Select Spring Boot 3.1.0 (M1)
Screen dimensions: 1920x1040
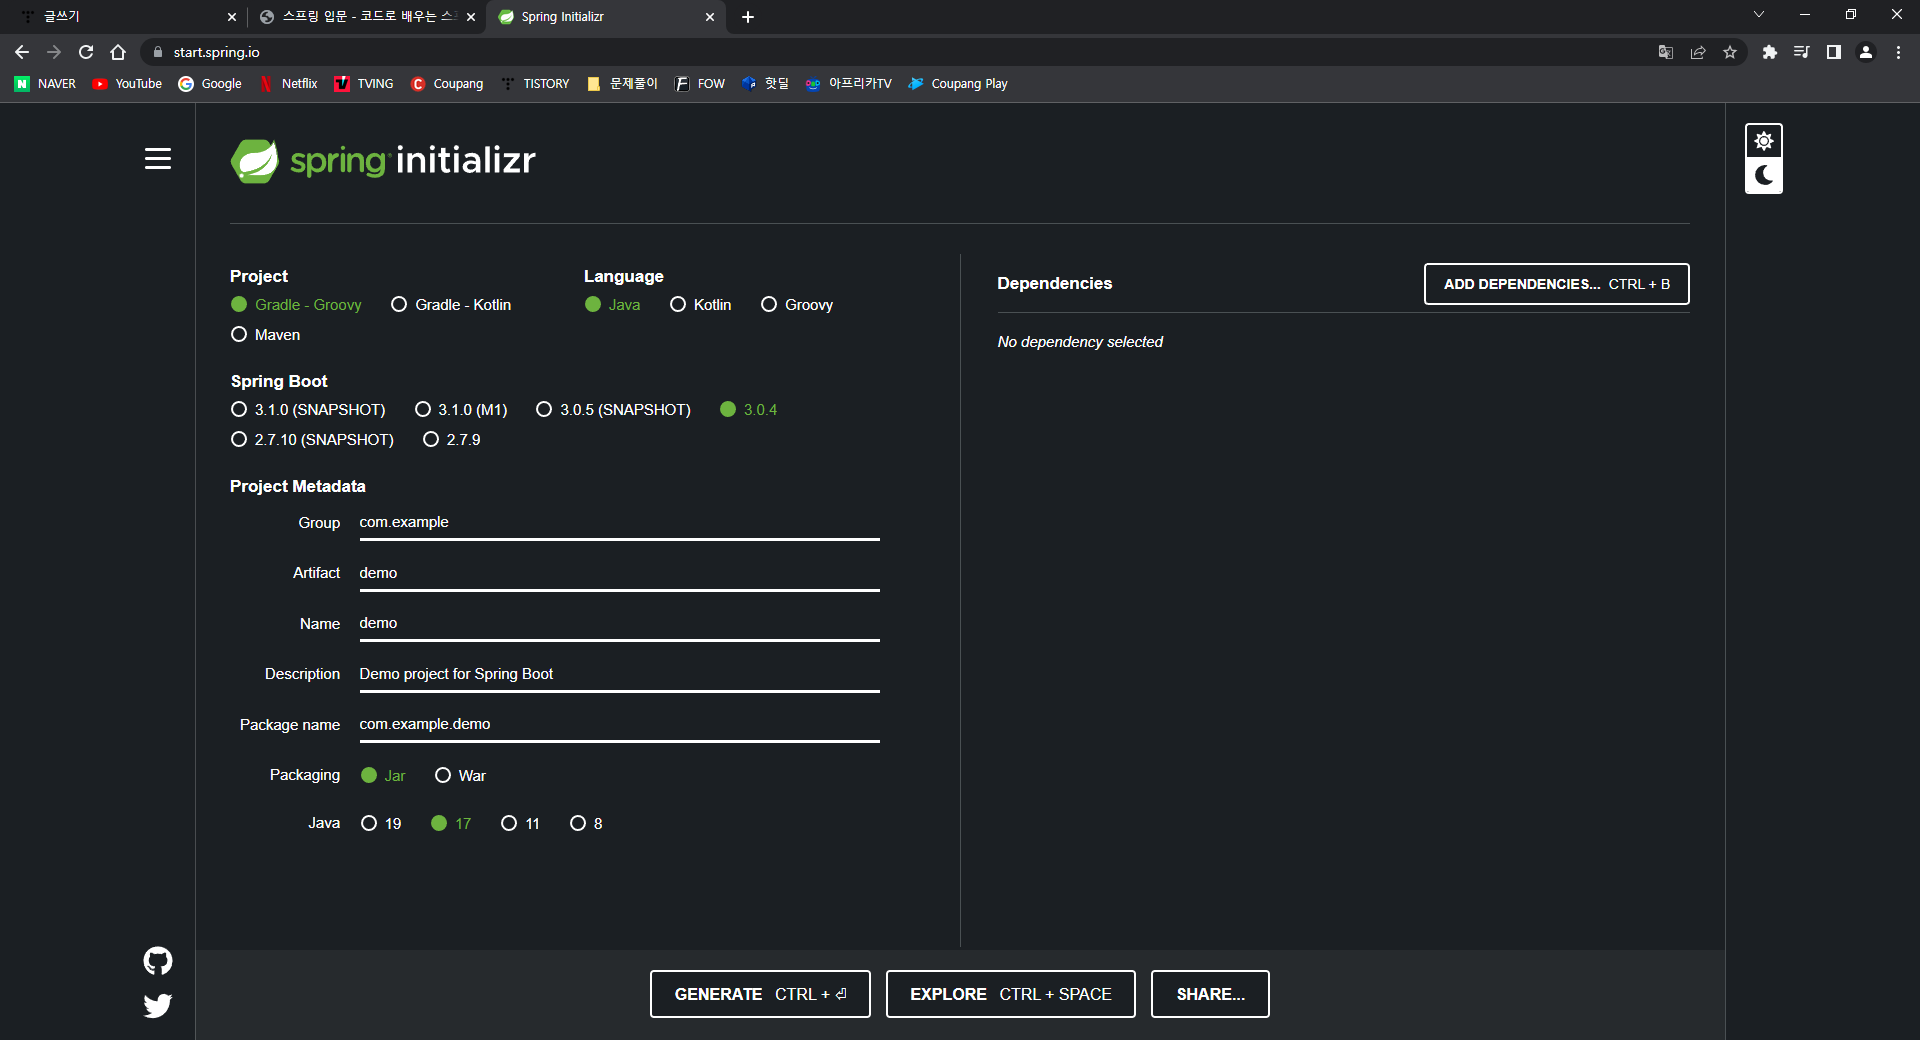461,410
